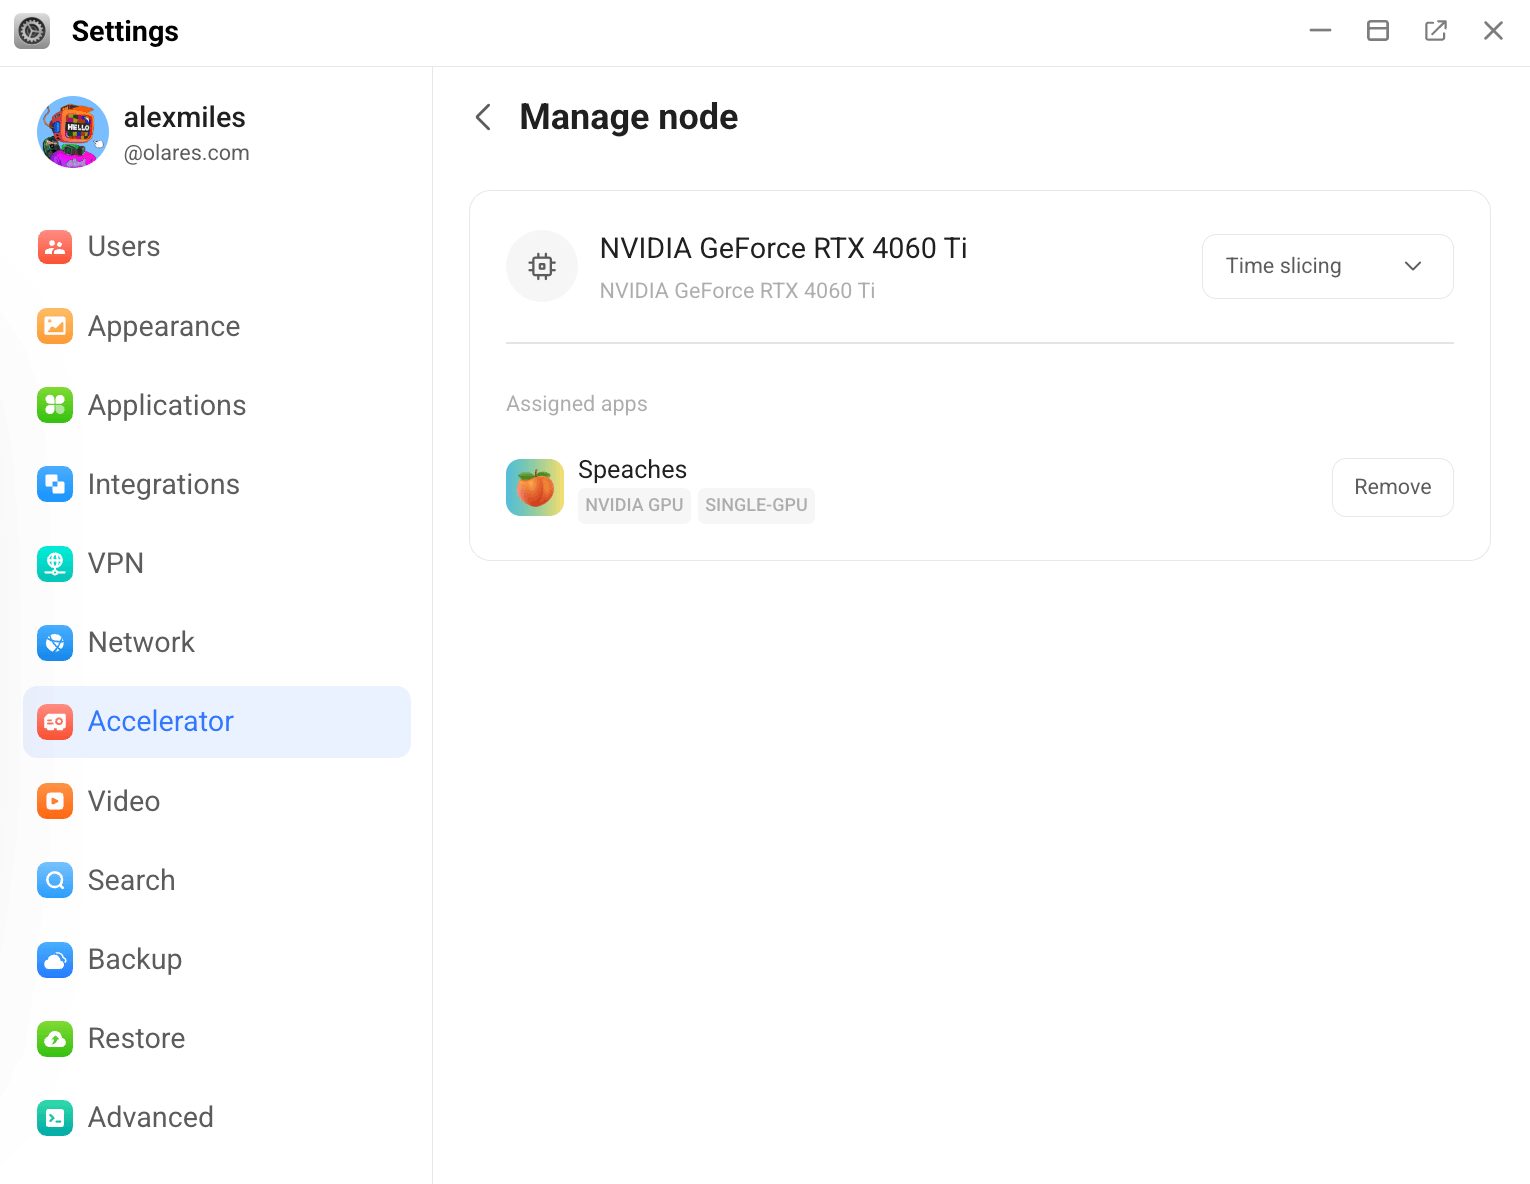Click the Restore cloud-upload icon
This screenshot has height=1184, width=1530.
(55, 1038)
